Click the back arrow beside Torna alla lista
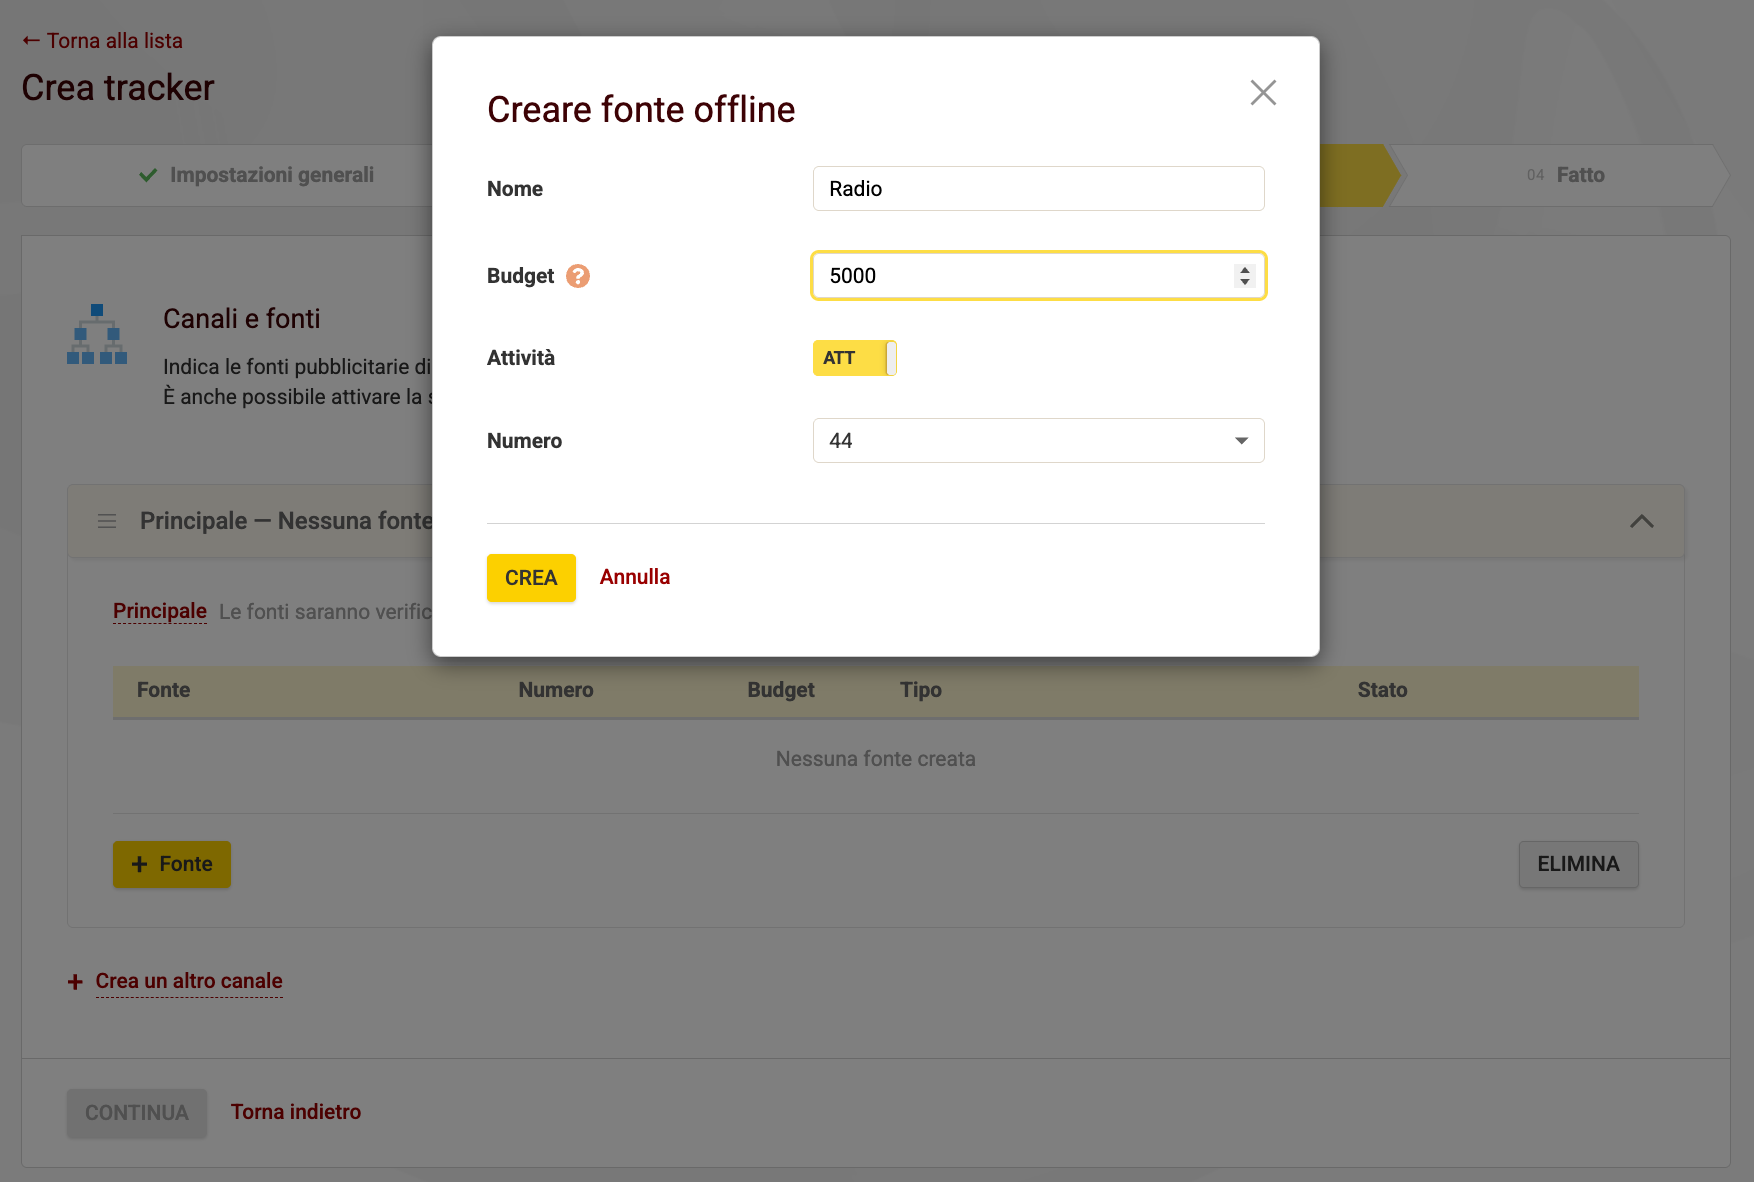 28,40
